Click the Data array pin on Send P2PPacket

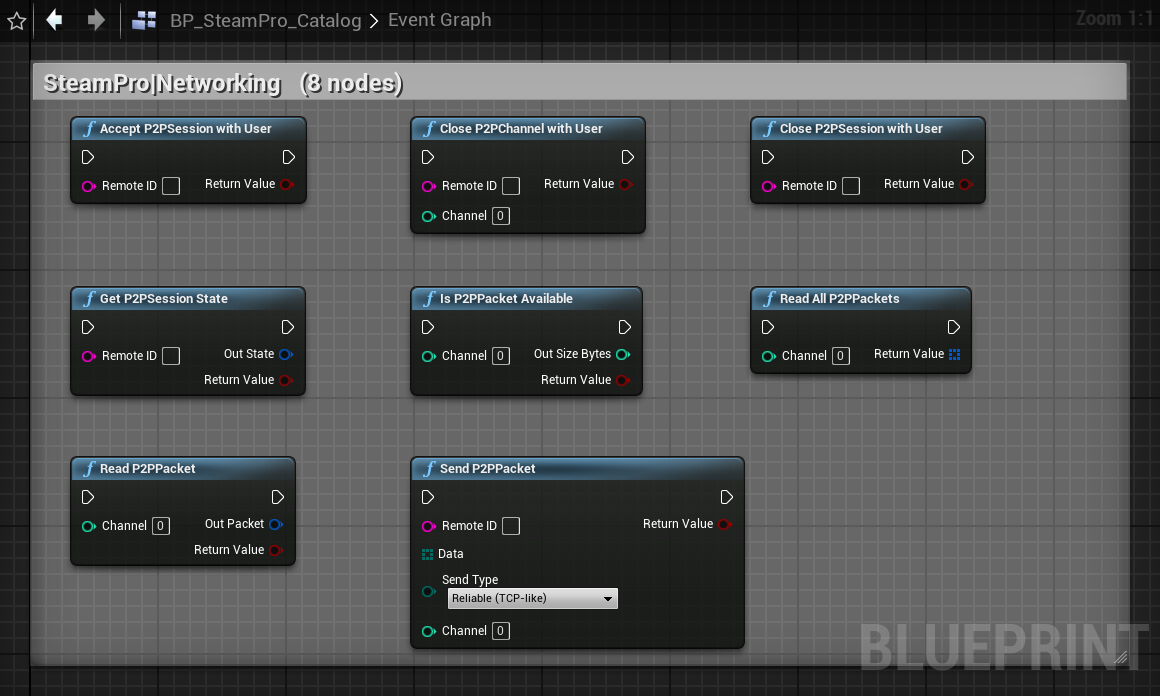(428, 554)
